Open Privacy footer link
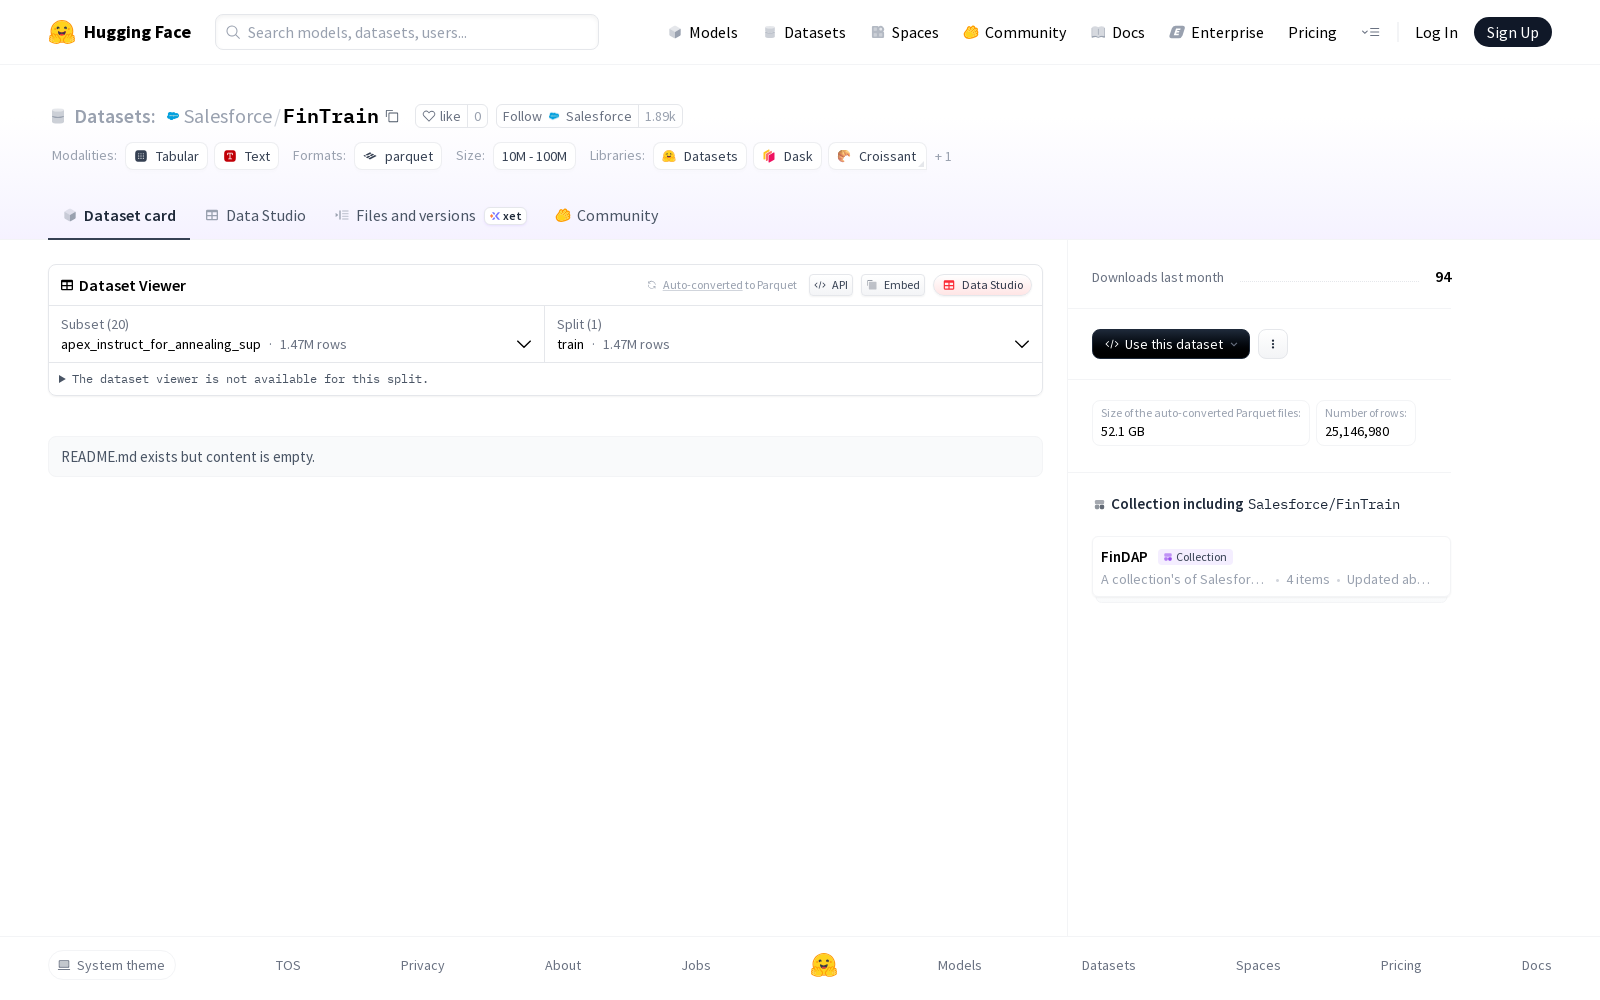1600x1000 pixels. (423, 965)
